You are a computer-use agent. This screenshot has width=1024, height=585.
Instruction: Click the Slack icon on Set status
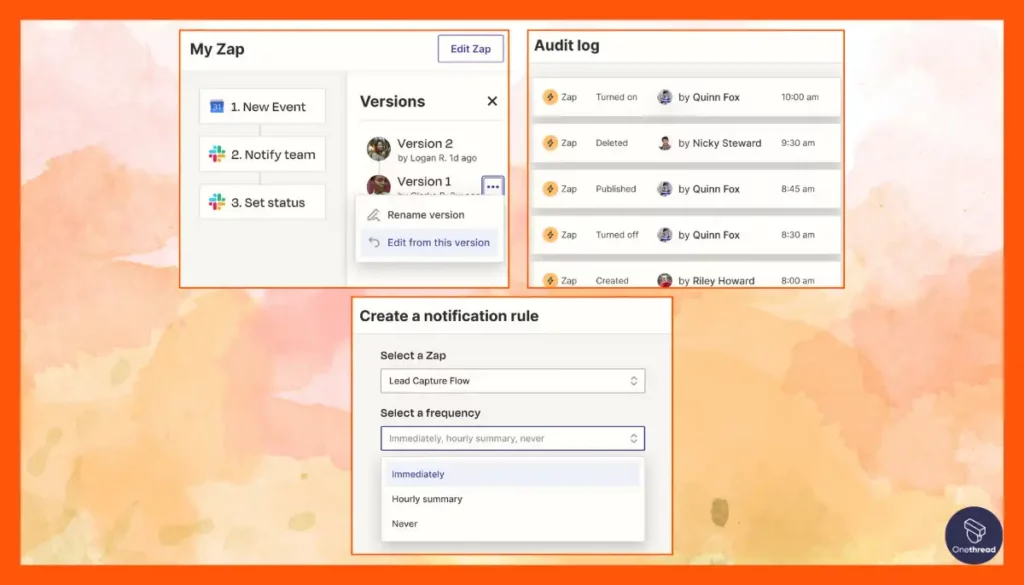click(217, 202)
